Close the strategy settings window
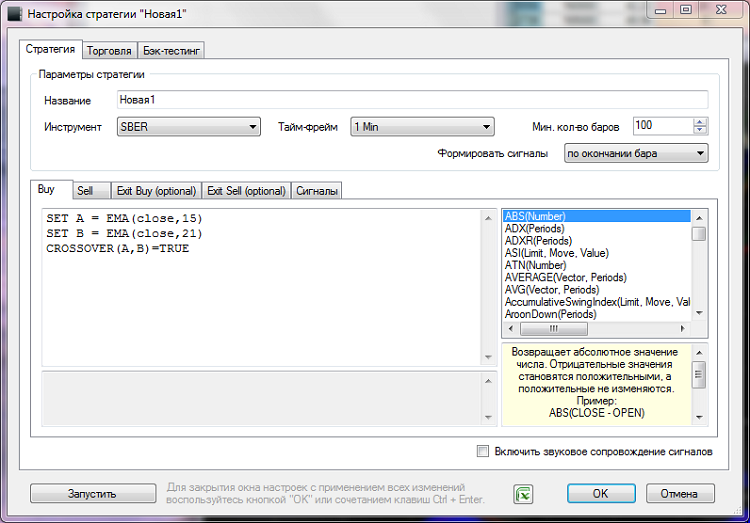750x523 pixels. click(721, 10)
